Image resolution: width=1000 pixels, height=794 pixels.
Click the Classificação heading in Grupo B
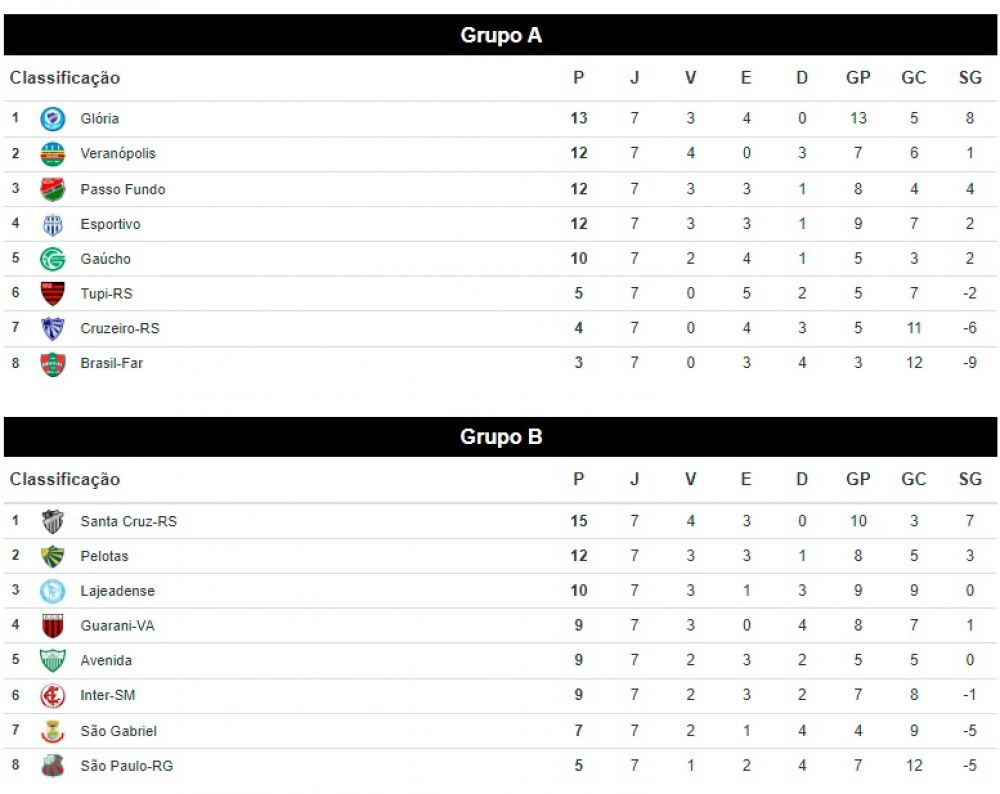[65, 480]
